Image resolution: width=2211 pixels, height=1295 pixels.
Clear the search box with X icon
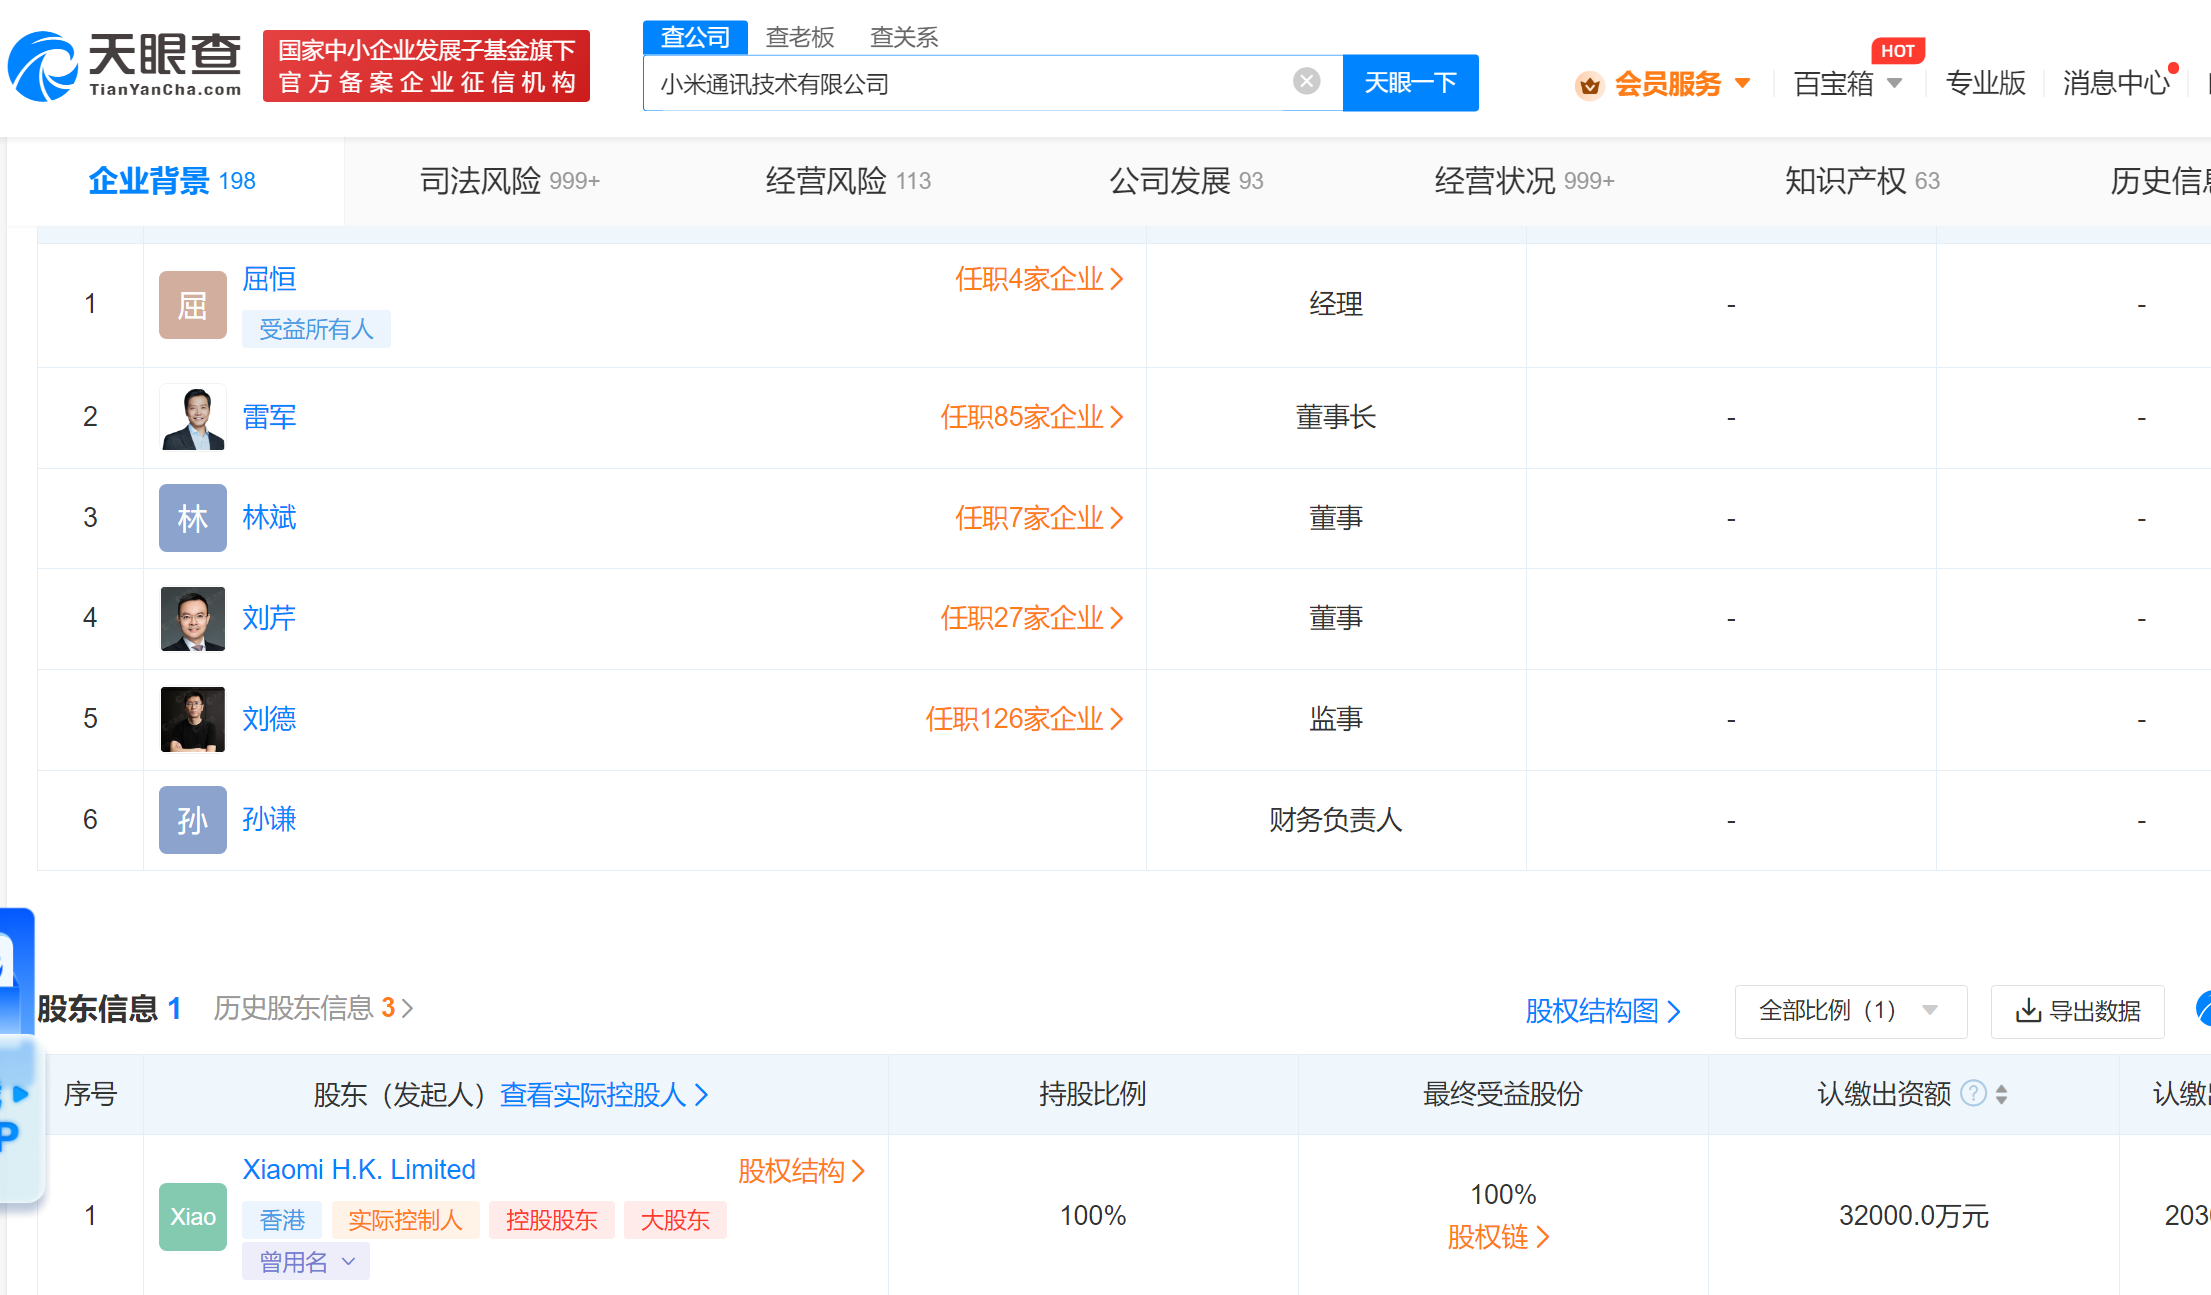tap(1306, 81)
